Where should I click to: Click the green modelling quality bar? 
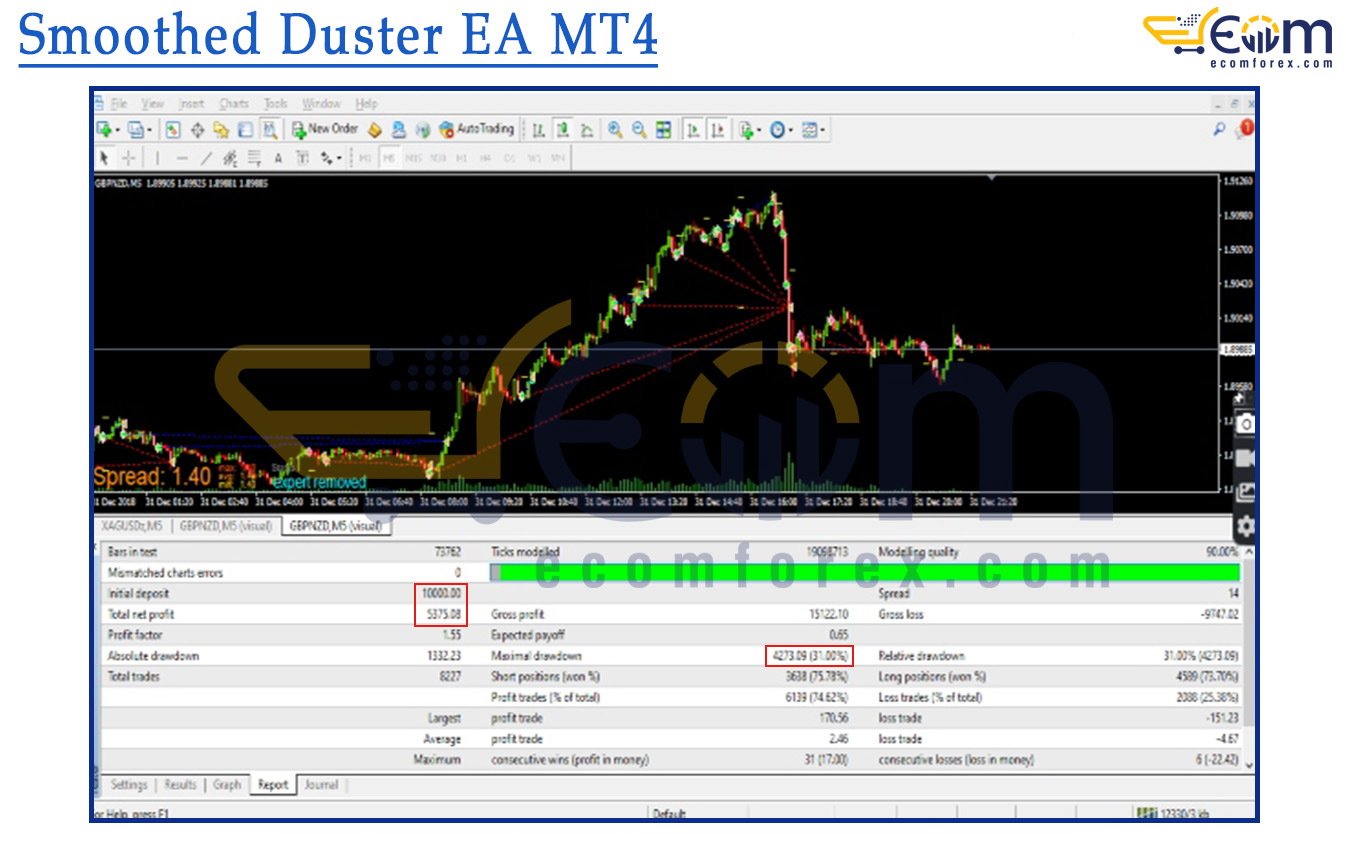pos(870,572)
